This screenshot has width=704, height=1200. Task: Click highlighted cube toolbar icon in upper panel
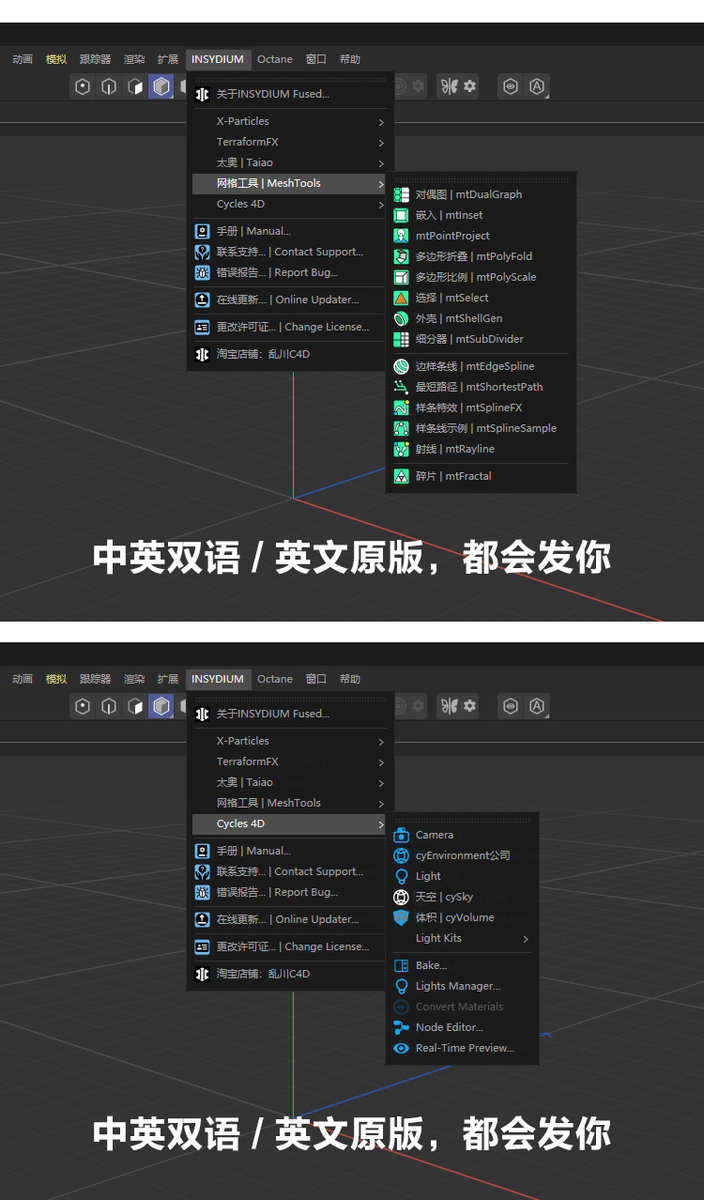coord(161,87)
